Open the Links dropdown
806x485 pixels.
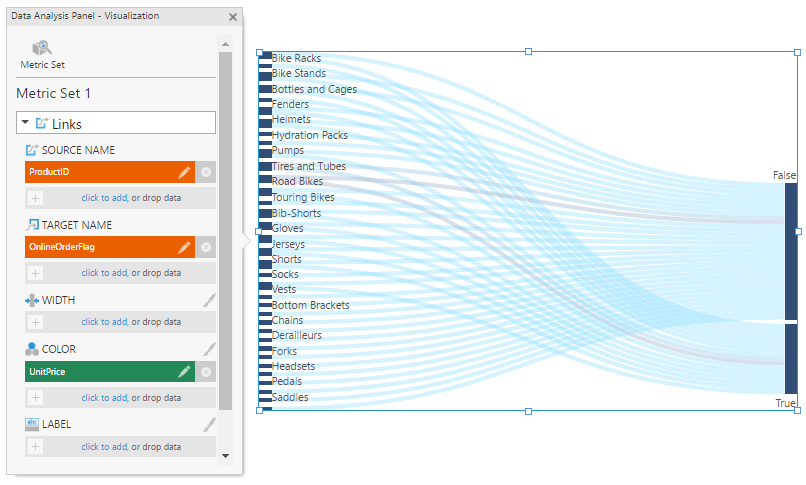click(x=116, y=123)
